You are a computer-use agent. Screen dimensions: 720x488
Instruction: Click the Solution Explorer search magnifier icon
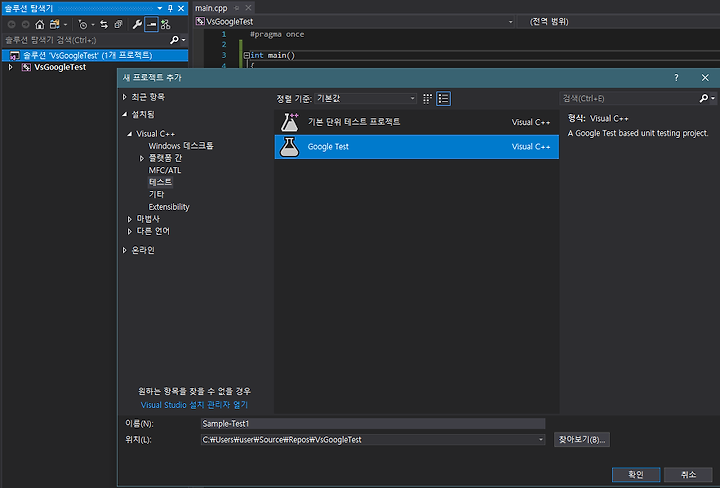pos(174,40)
